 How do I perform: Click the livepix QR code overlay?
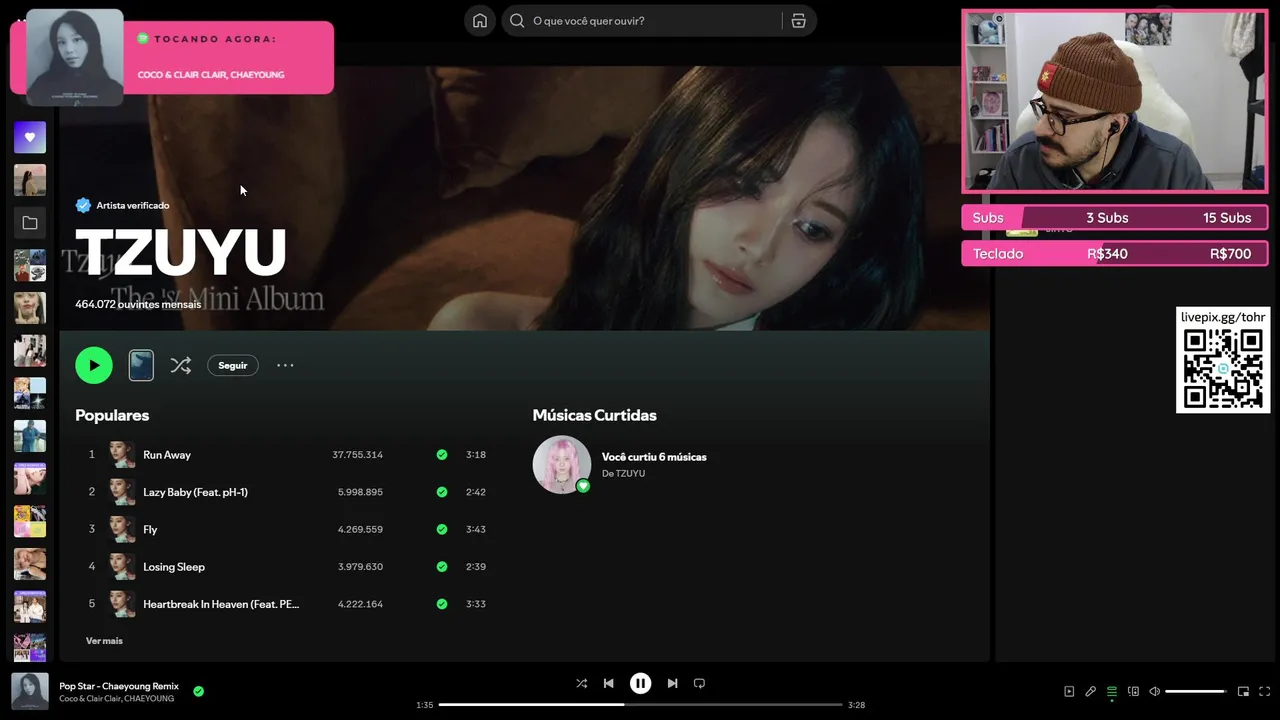1223,369
